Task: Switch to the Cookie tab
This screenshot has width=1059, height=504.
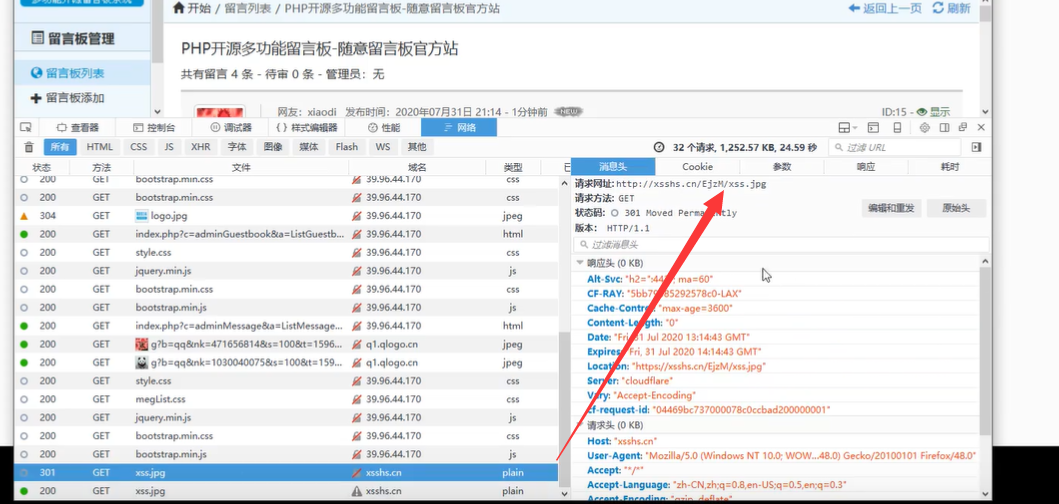Action: pyautogui.click(x=697, y=167)
